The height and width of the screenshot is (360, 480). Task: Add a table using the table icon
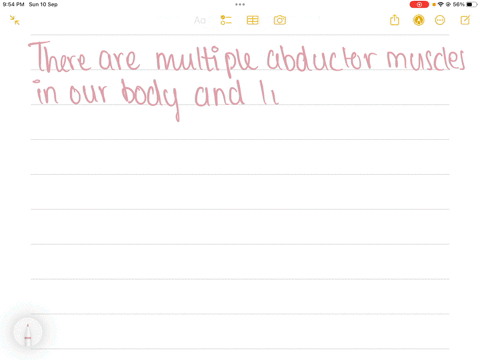coord(253,20)
